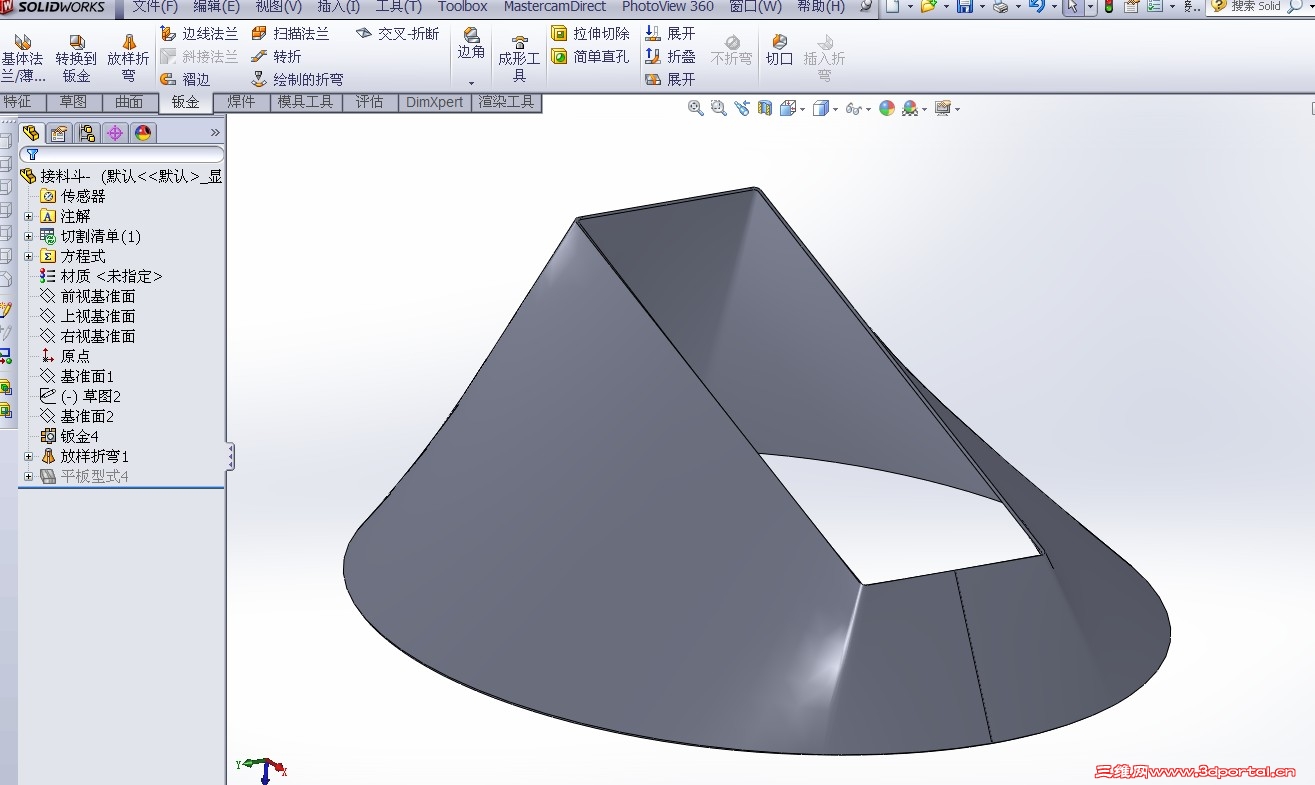Expand the 平板型式4 feature node
Image resolution: width=1315 pixels, height=785 pixels.
coord(28,476)
